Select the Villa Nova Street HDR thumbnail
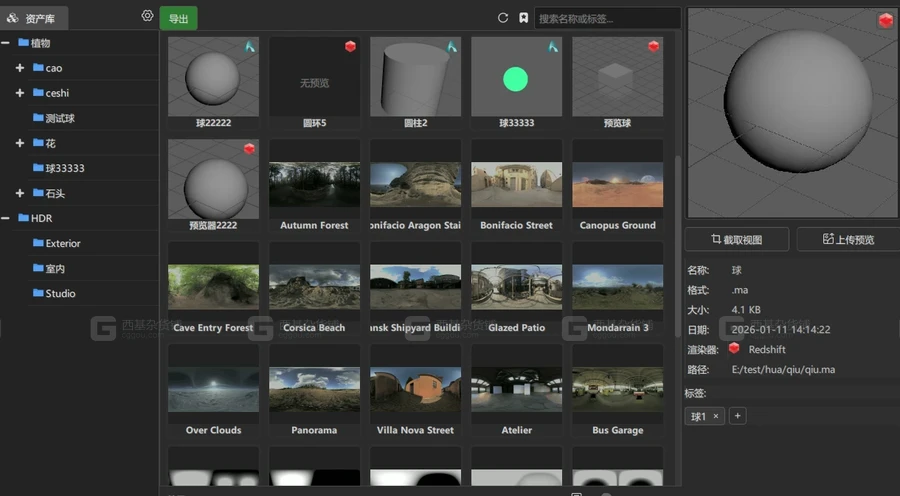The width and height of the screenshot is (900, 496). point(416,389)
